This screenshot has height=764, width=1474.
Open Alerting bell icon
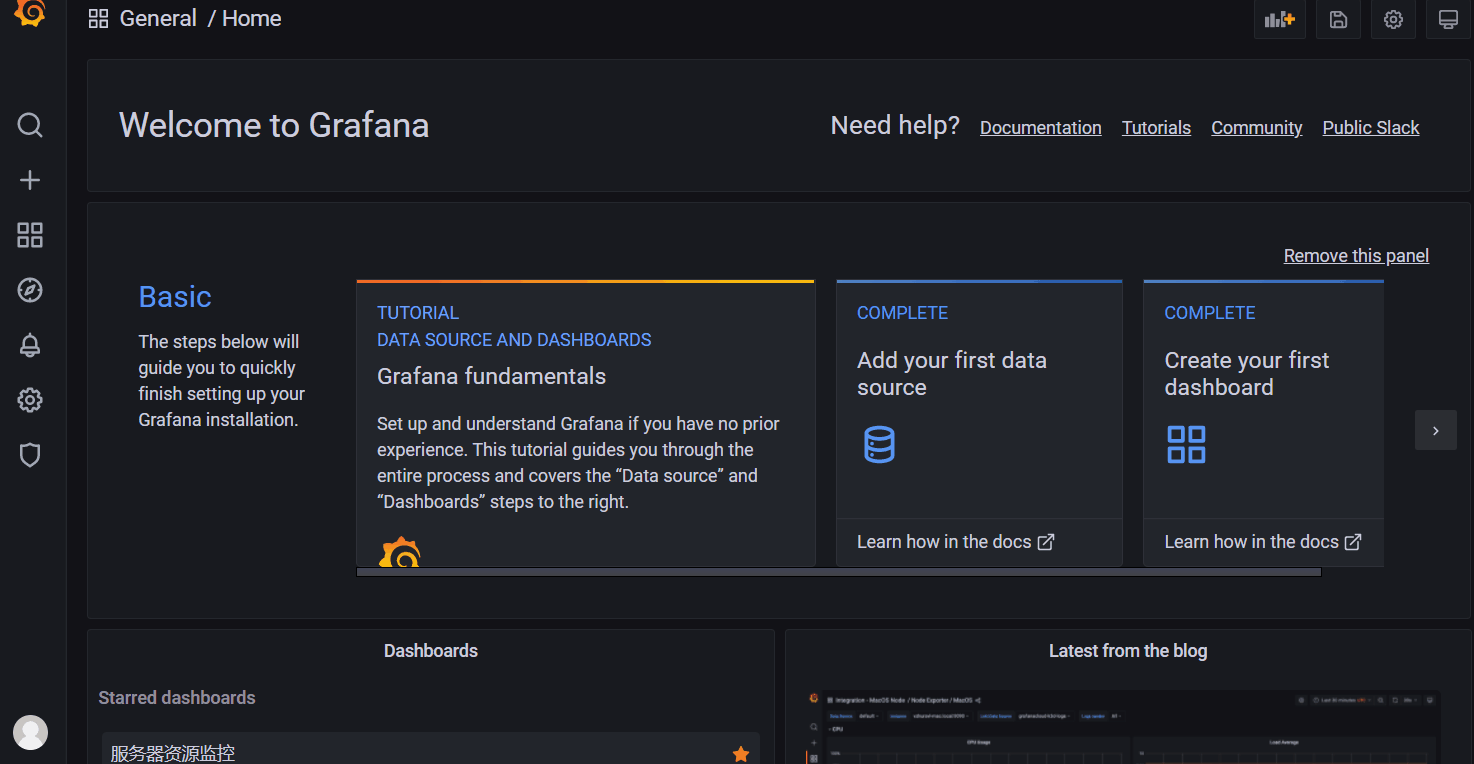tap(30, 346)
